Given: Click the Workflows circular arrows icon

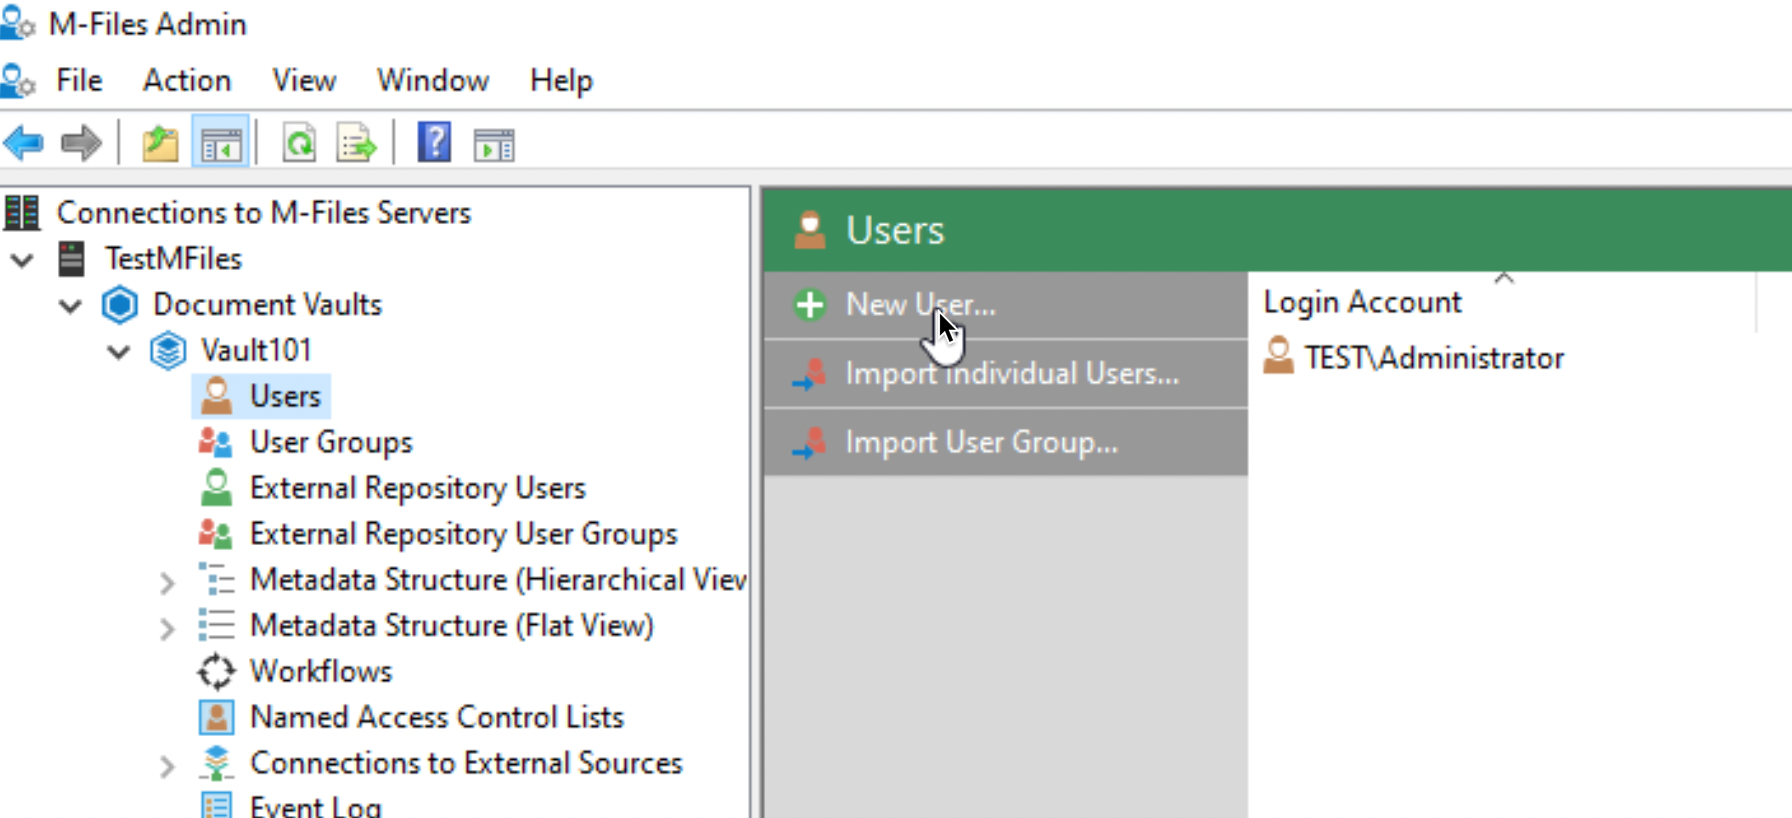Looking at the screenshot, I should point(216,672).
